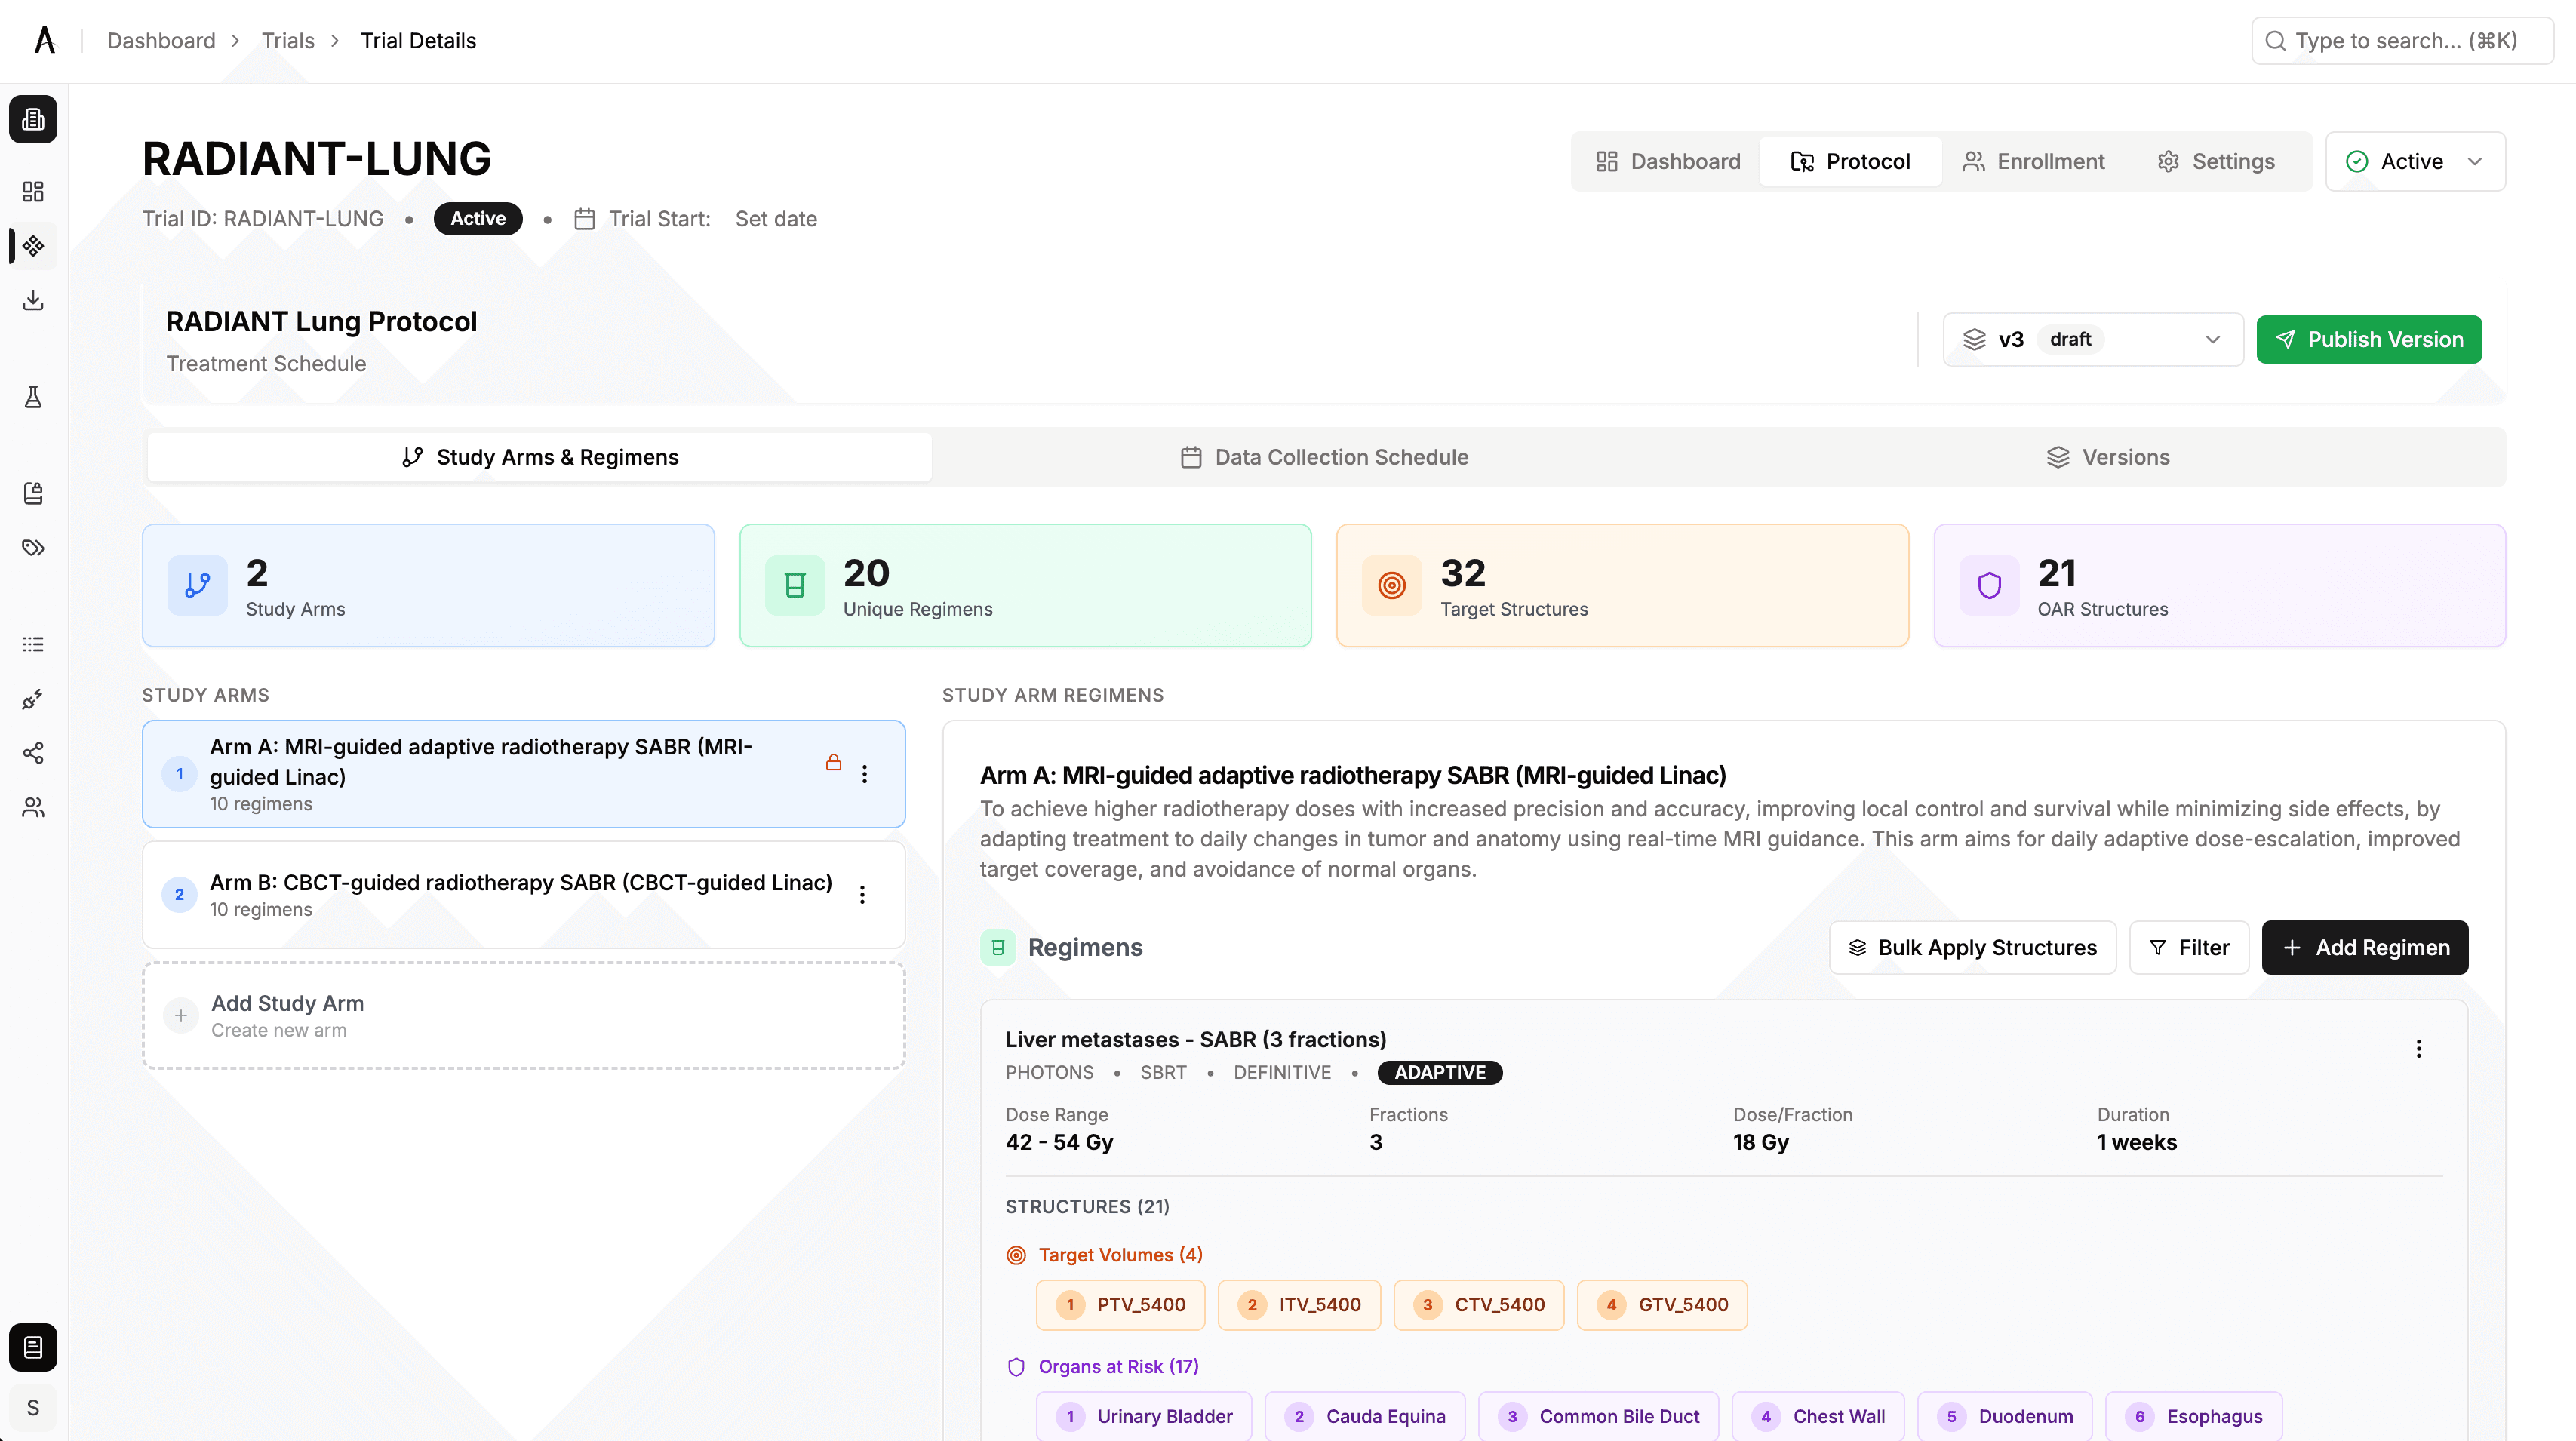Click the share icon in the sidebar
Viewport: 2576px width, 1441px height.
pyautogui.click(x=33, y=753)
